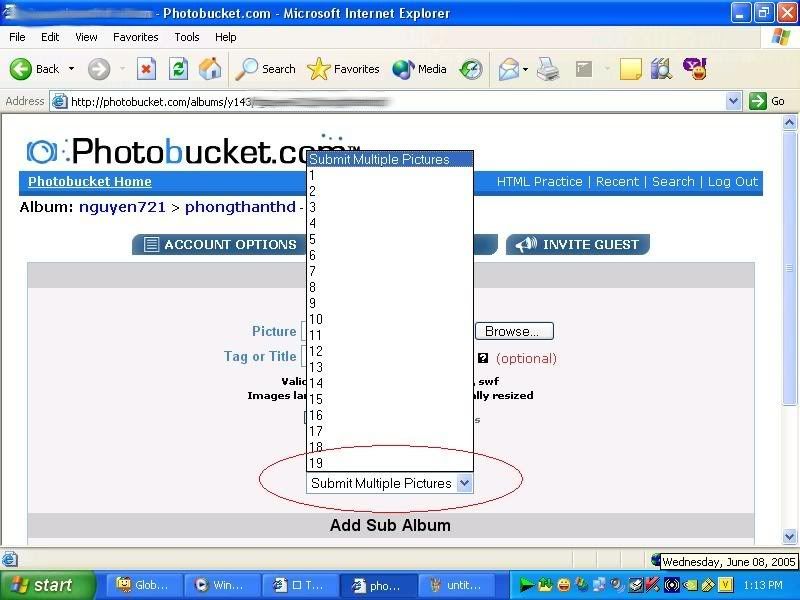Image resolution: width=800 pixels, height=600 pixels.
Task: Toggle the Submit Multiple Pictures dropdown arrow
Action: coord(464,483)
